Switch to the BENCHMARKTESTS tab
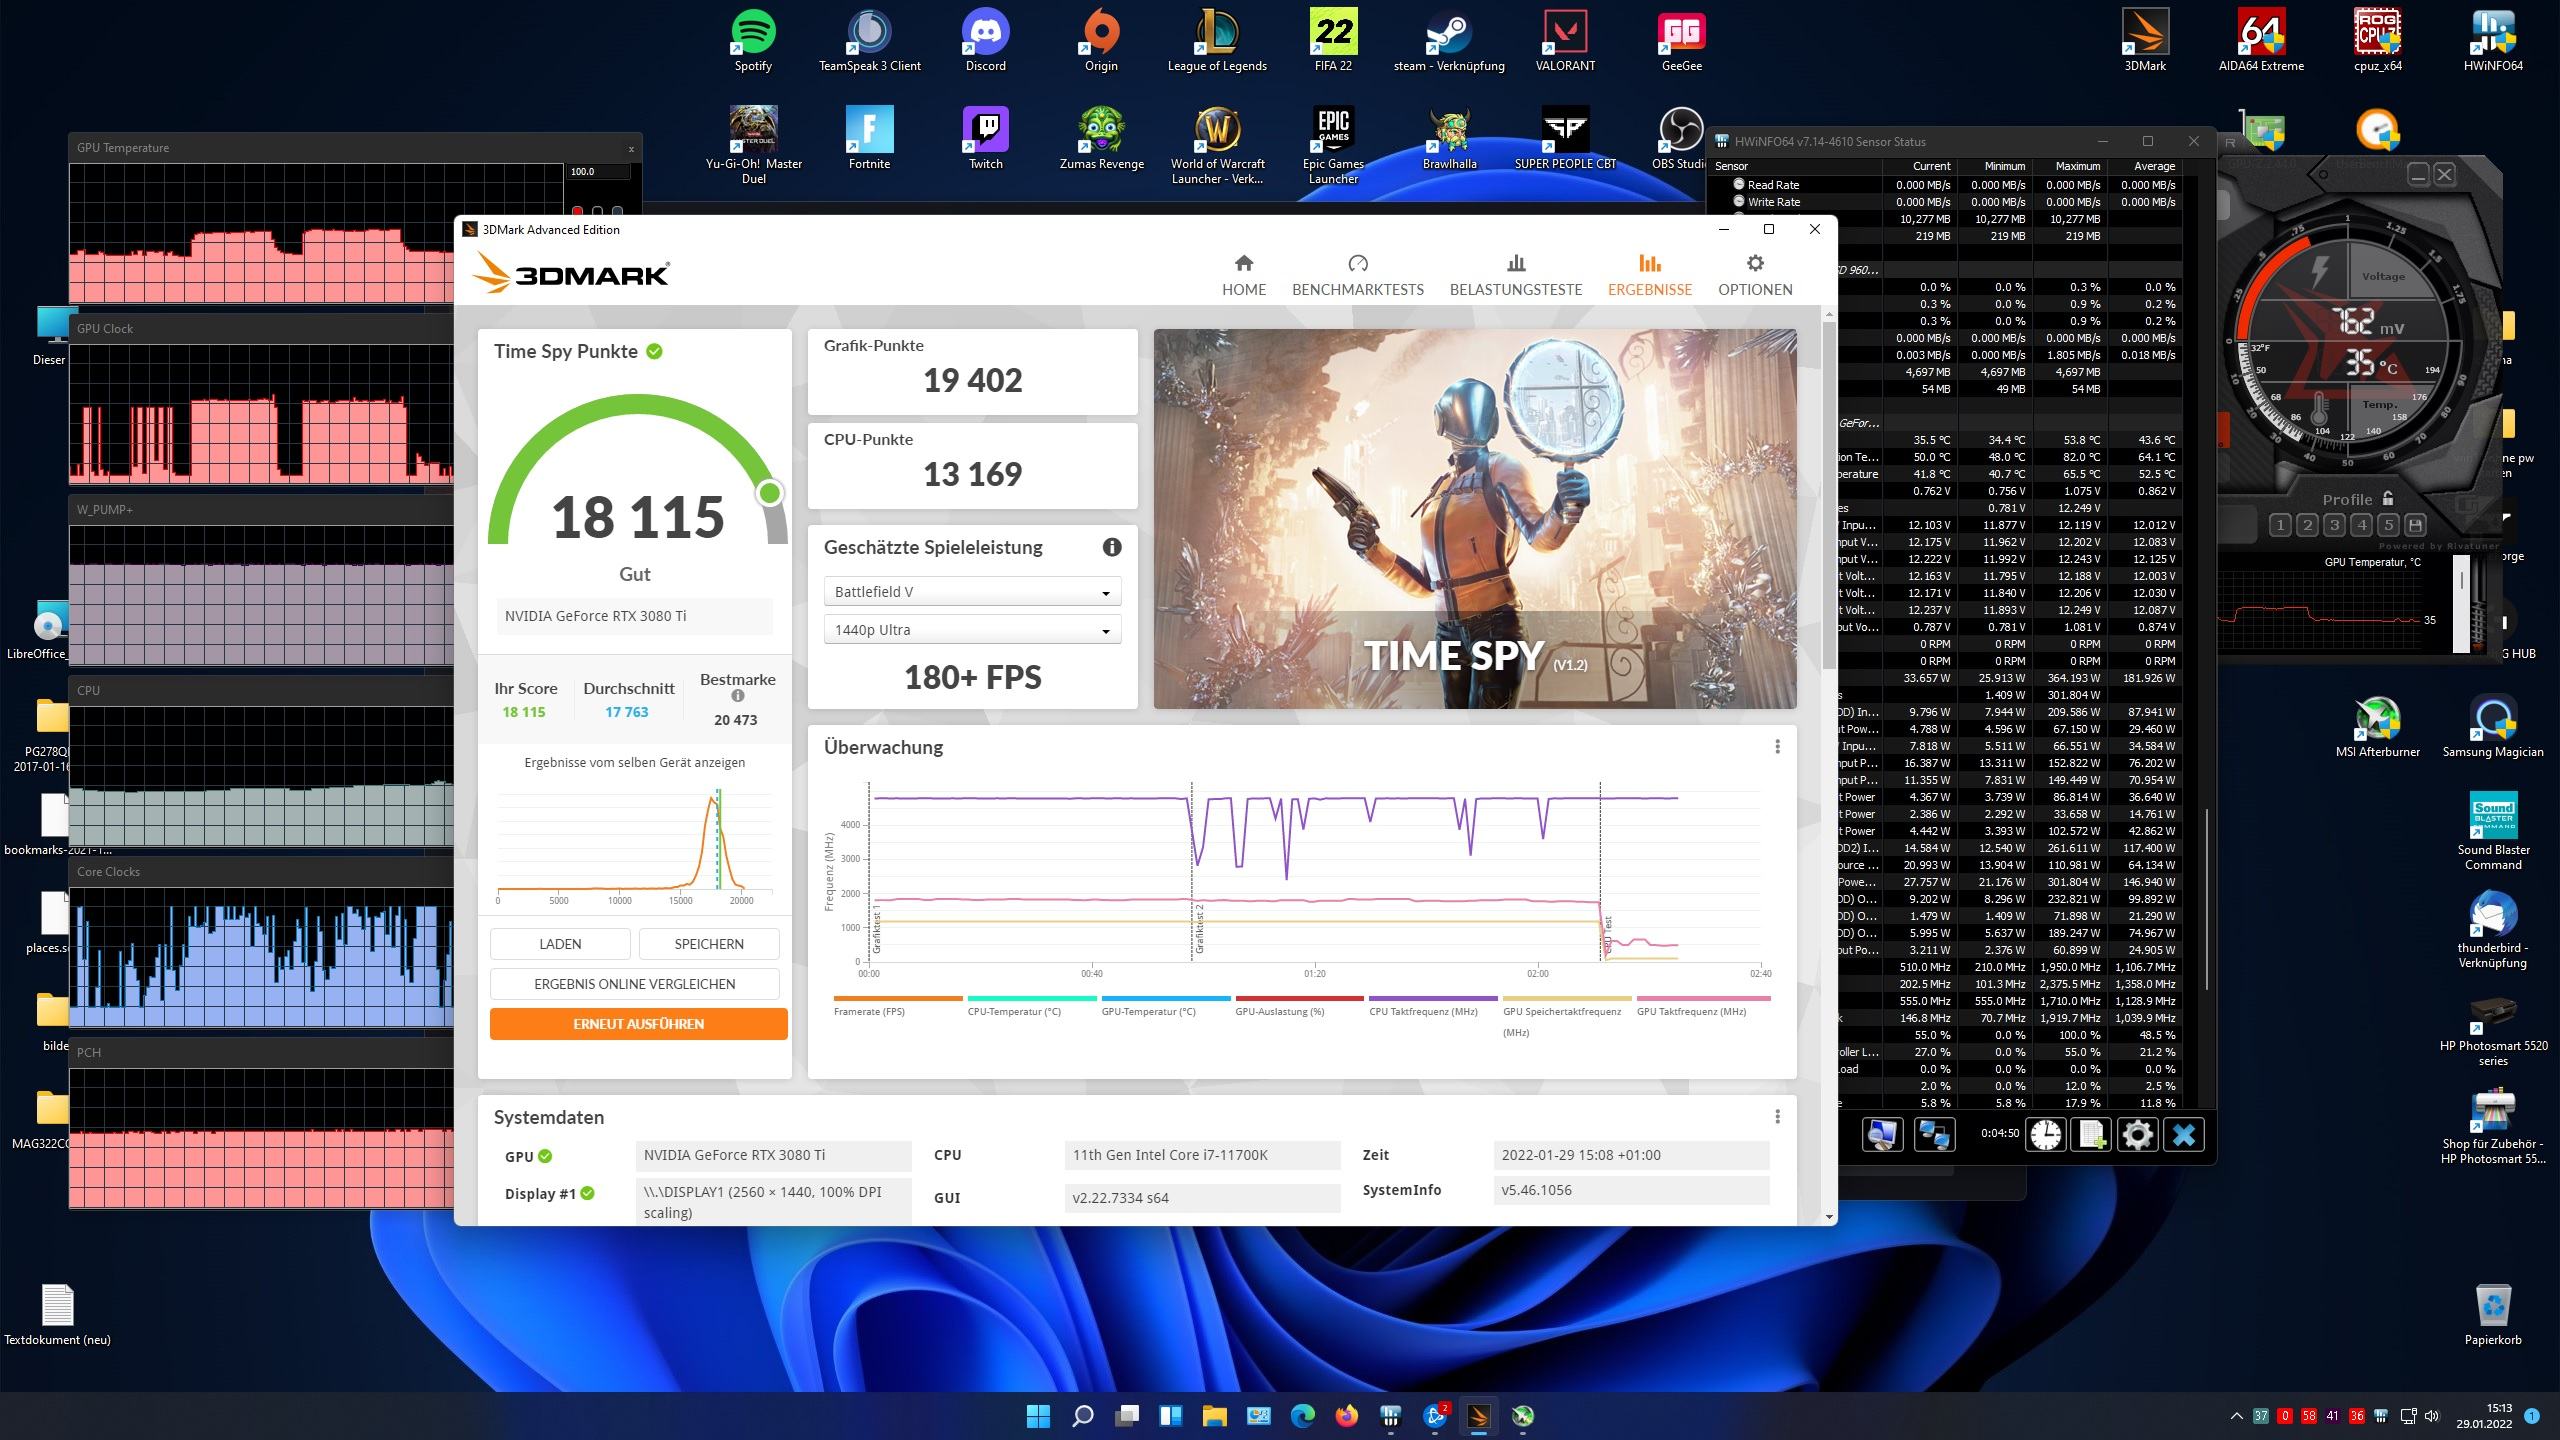 click(x=1357, y=275)
